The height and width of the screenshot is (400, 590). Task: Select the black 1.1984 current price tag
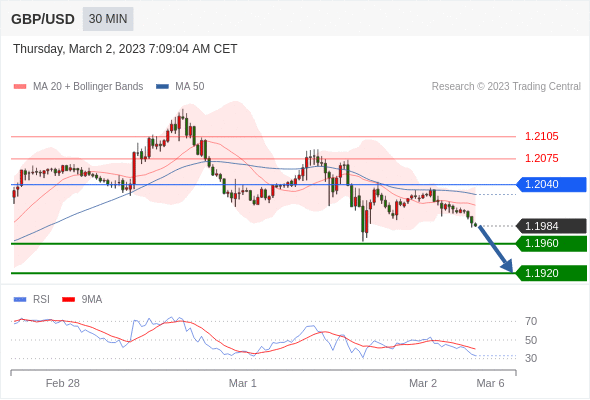click(x=551, y=226)
